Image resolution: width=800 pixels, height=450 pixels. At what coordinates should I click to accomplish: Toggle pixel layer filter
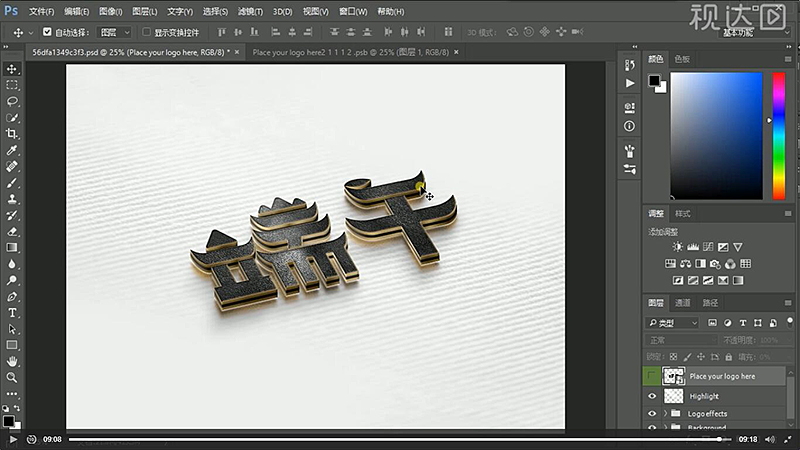tap(712, 323)
